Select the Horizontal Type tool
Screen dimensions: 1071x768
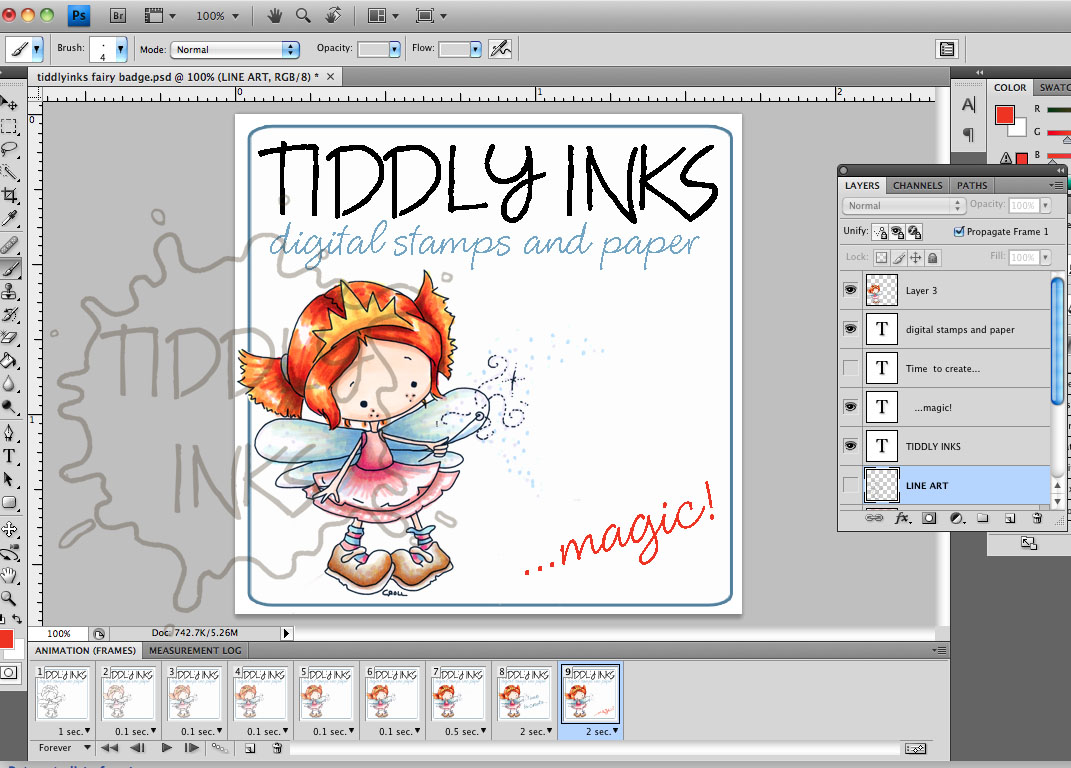(x=9, y=456)
